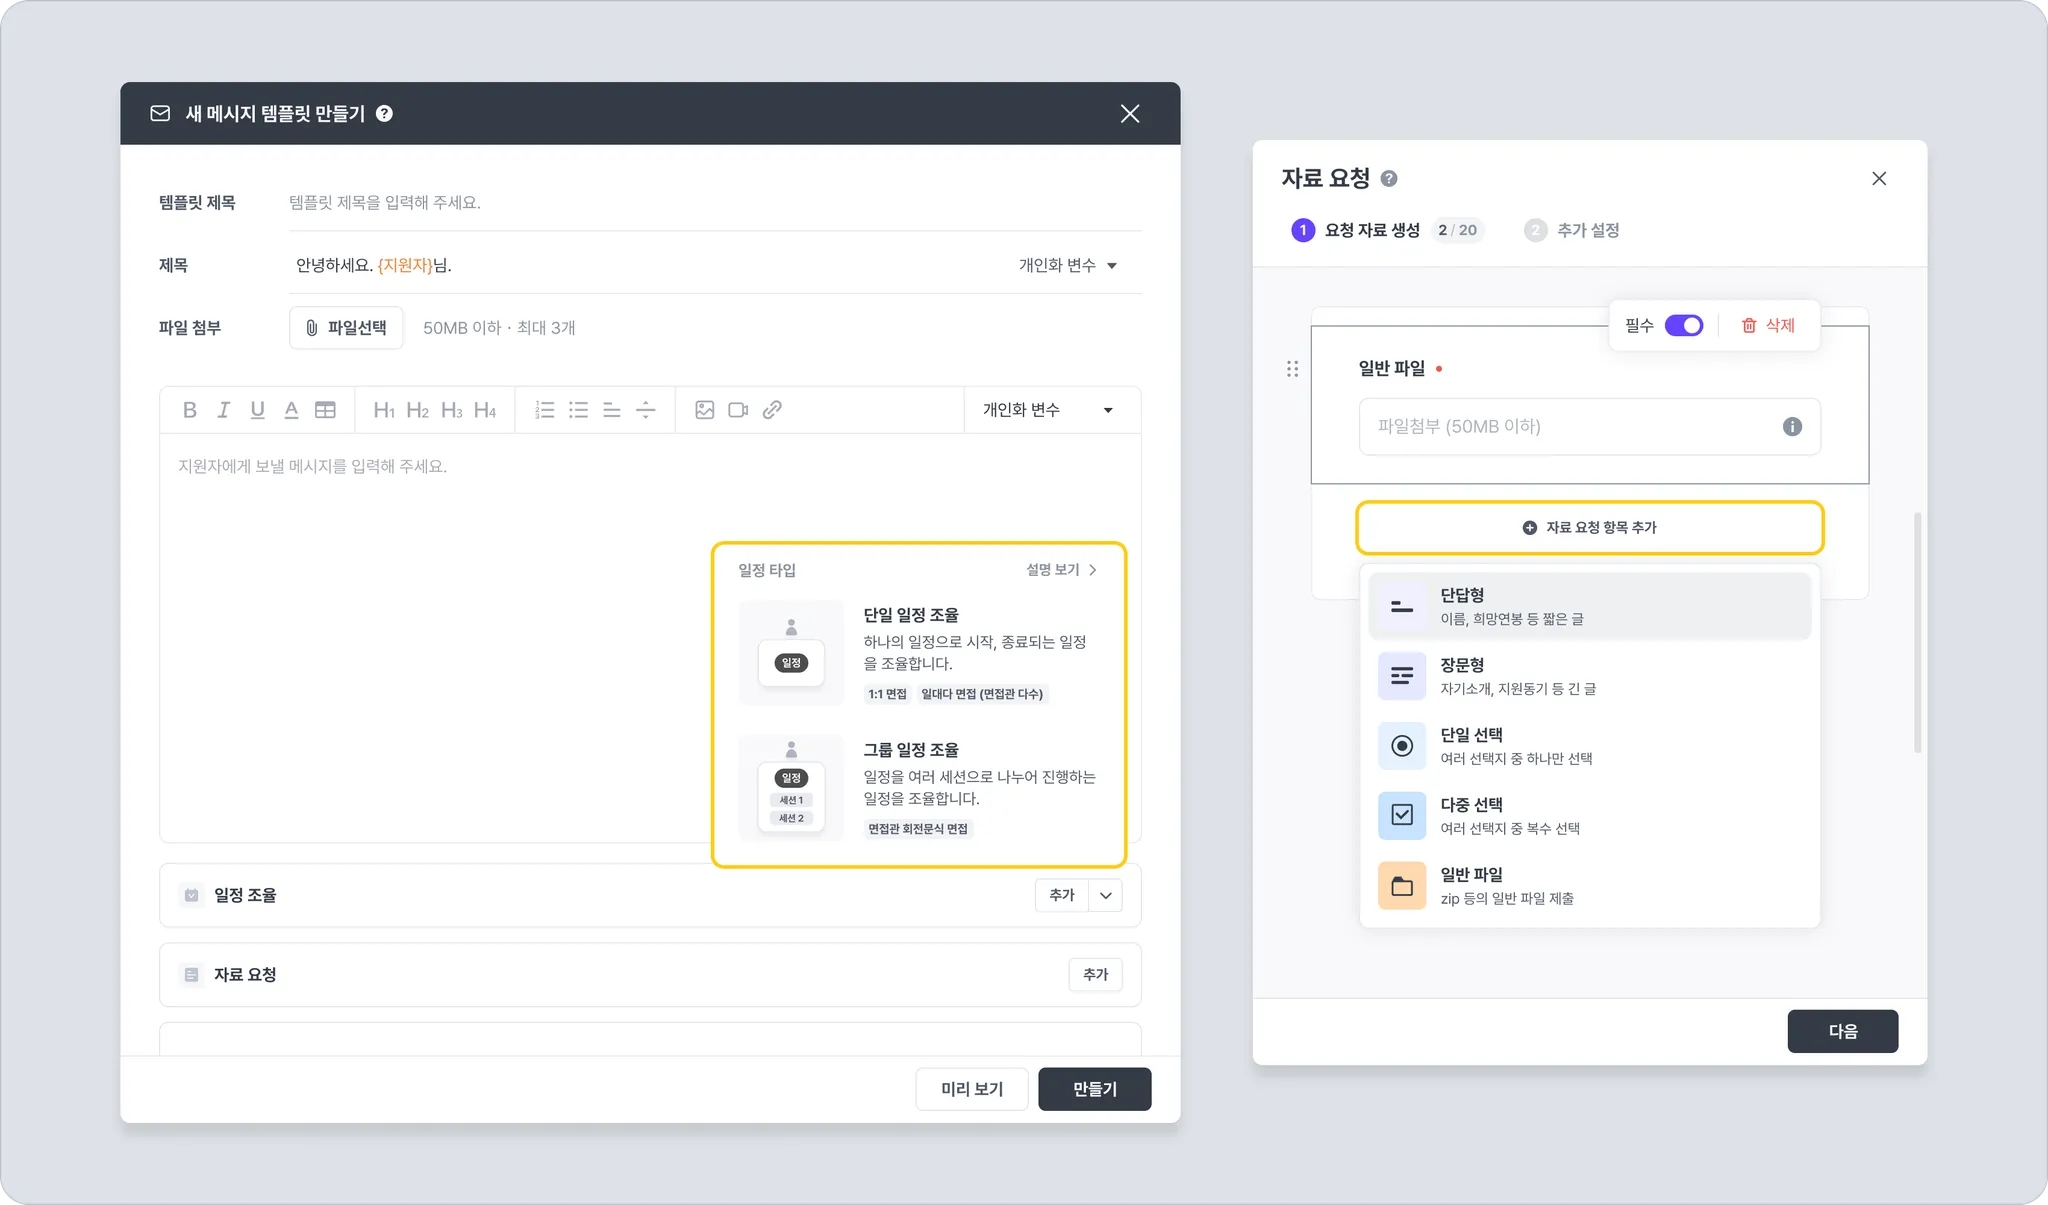This screenshot has height=1205, width=2048.
Task: Insert an image into the message
Action: tap(704, 410)
